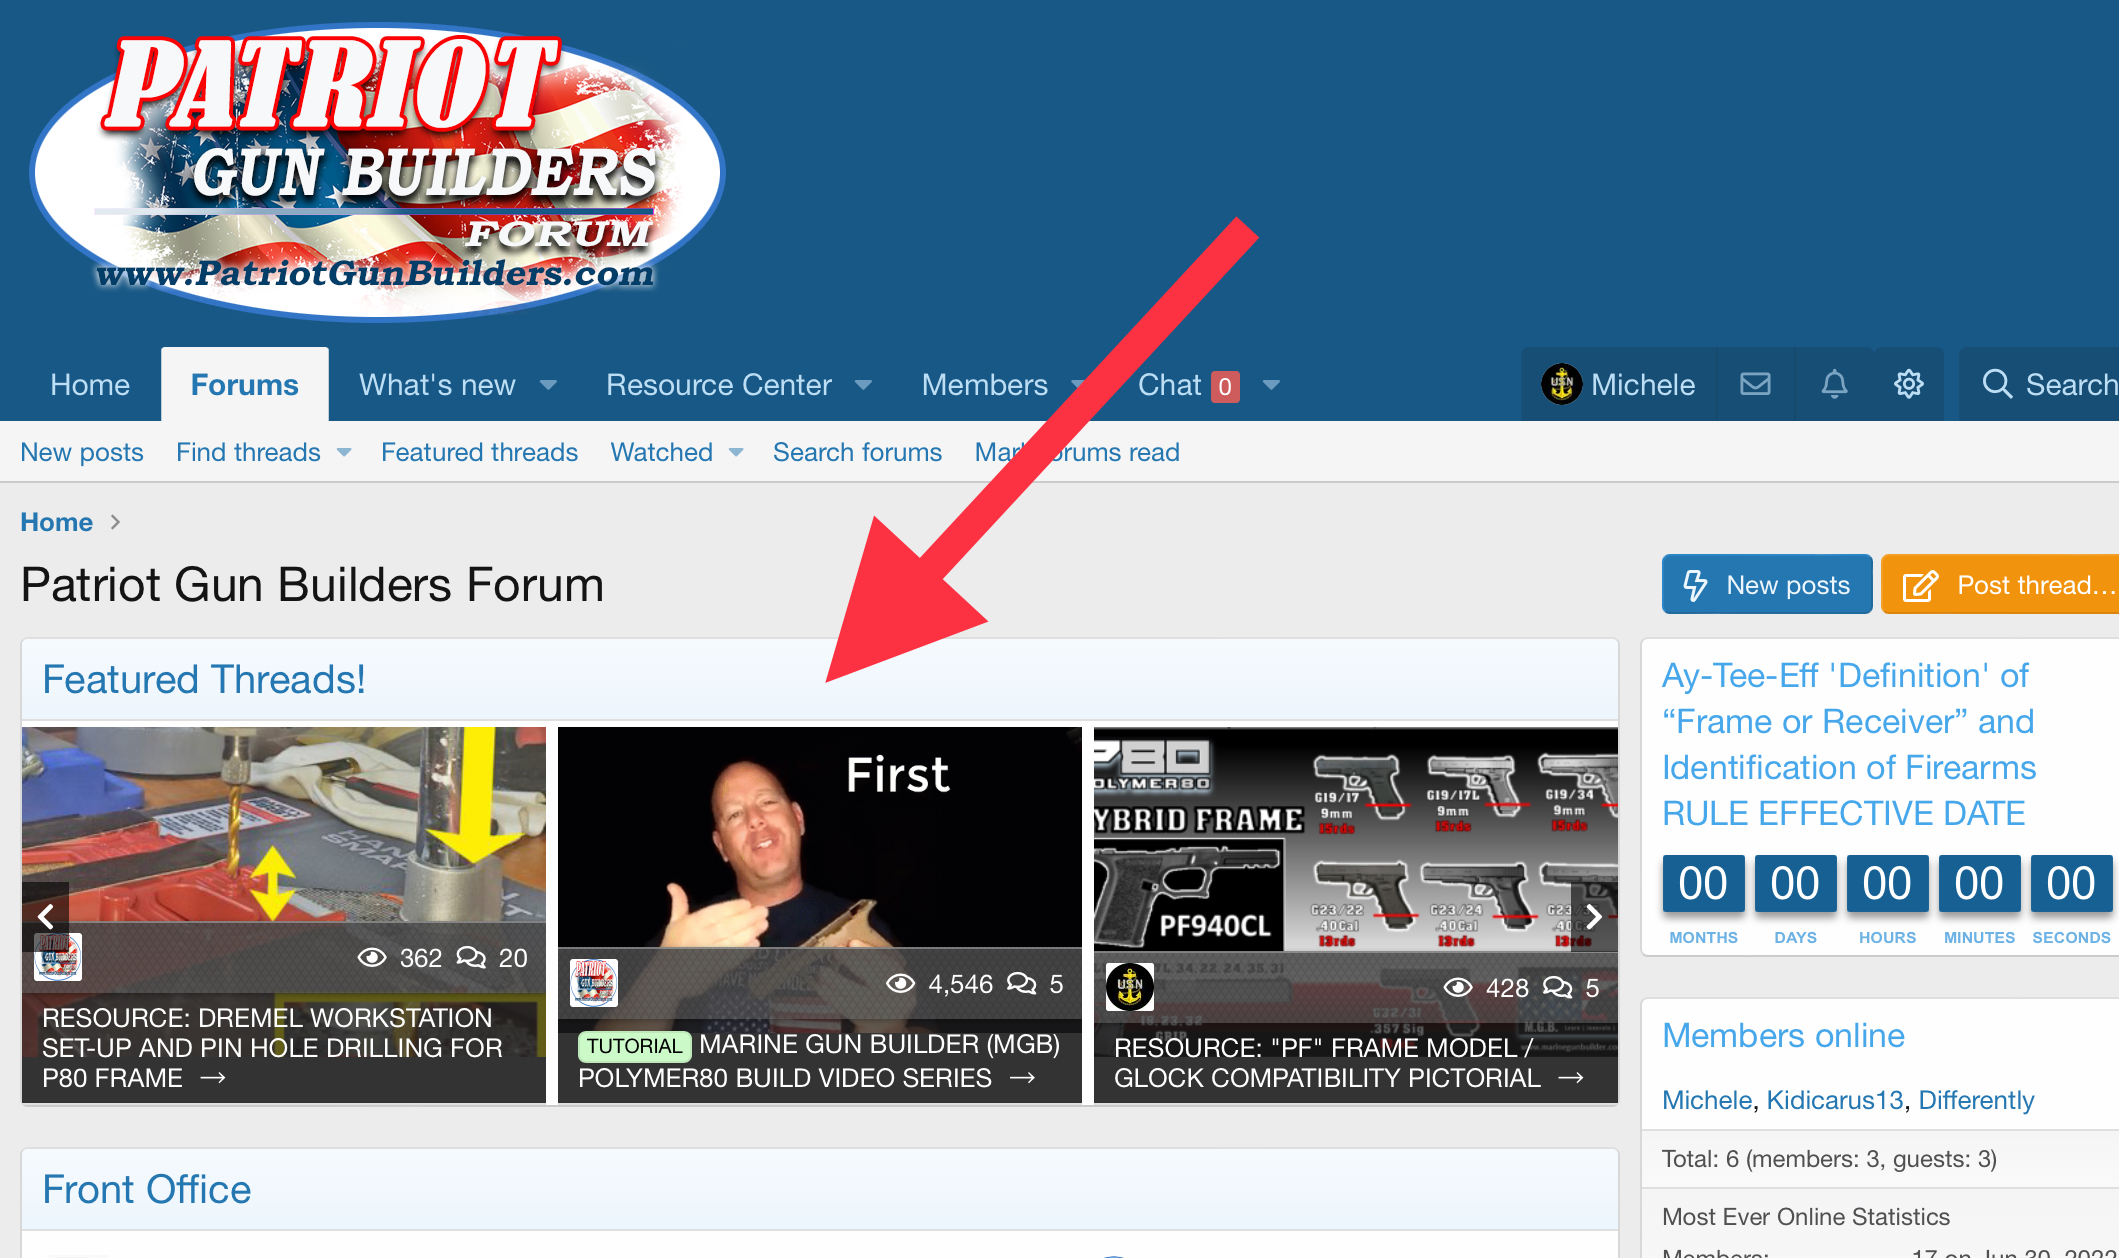Open the Find threads link
The width and height of the screenshot is (2119, 1258).
click(x=248, y=452)
